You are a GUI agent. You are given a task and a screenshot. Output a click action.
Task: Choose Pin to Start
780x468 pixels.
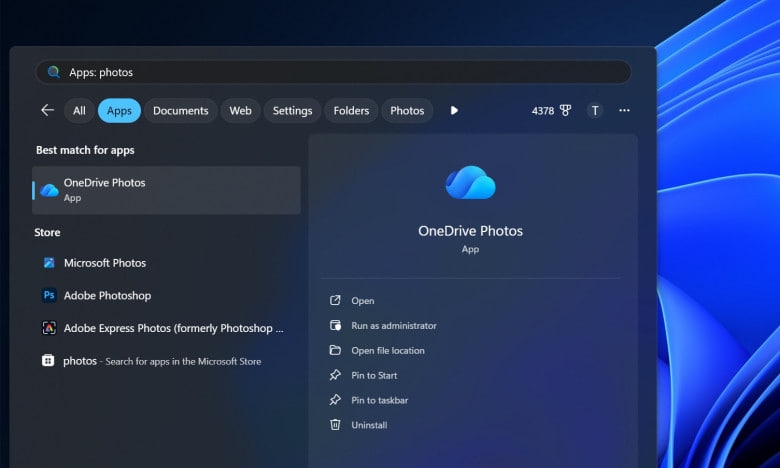[x=374, y=375]
